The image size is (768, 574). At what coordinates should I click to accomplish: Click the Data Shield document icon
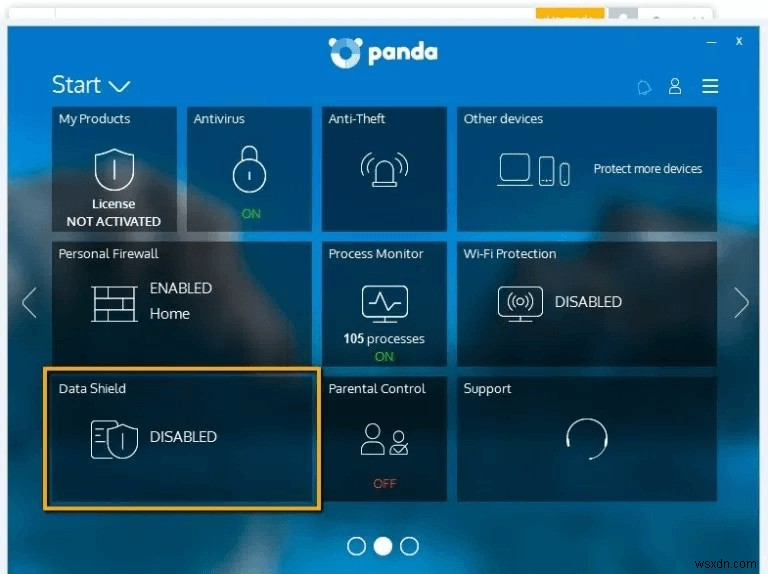click(x=114, y=439)
